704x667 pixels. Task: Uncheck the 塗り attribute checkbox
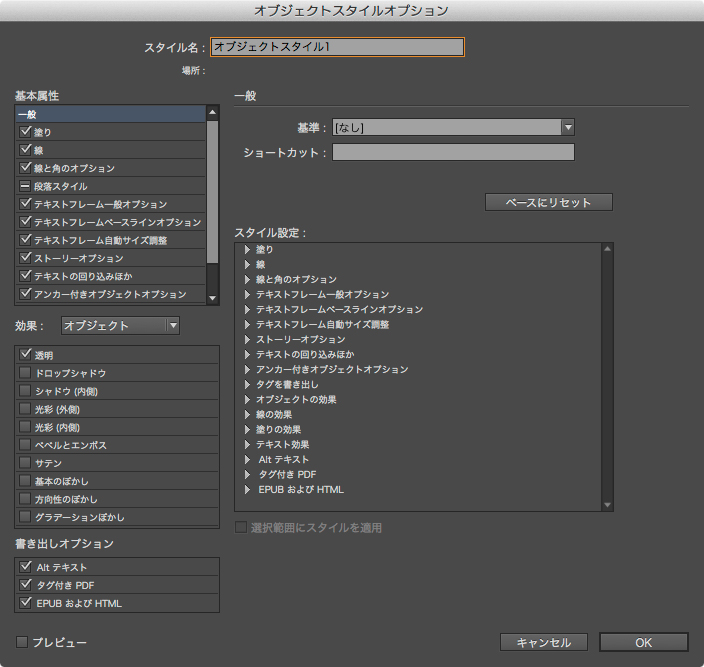pyautogui.click(x=26, y=132)
